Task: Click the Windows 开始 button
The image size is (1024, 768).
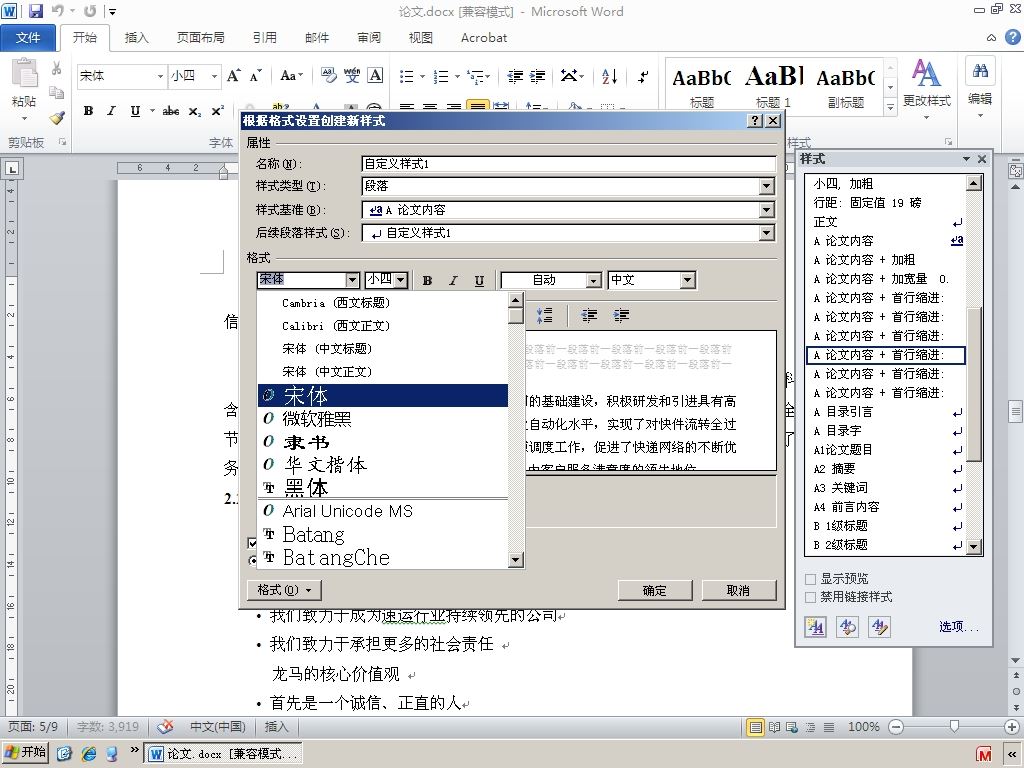Action: click(26, 752)
